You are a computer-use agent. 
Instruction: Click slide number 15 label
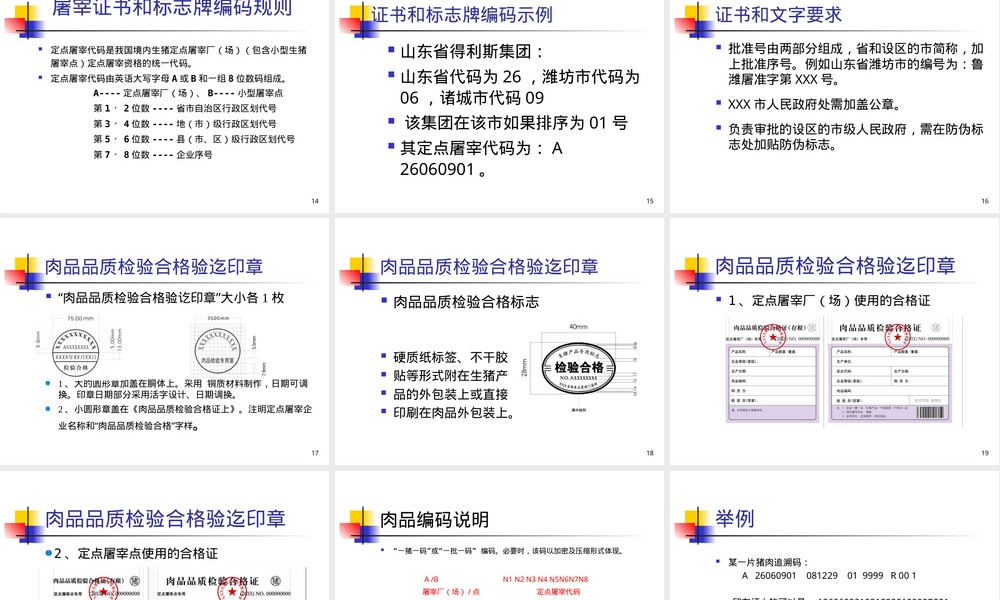[650, 201]
